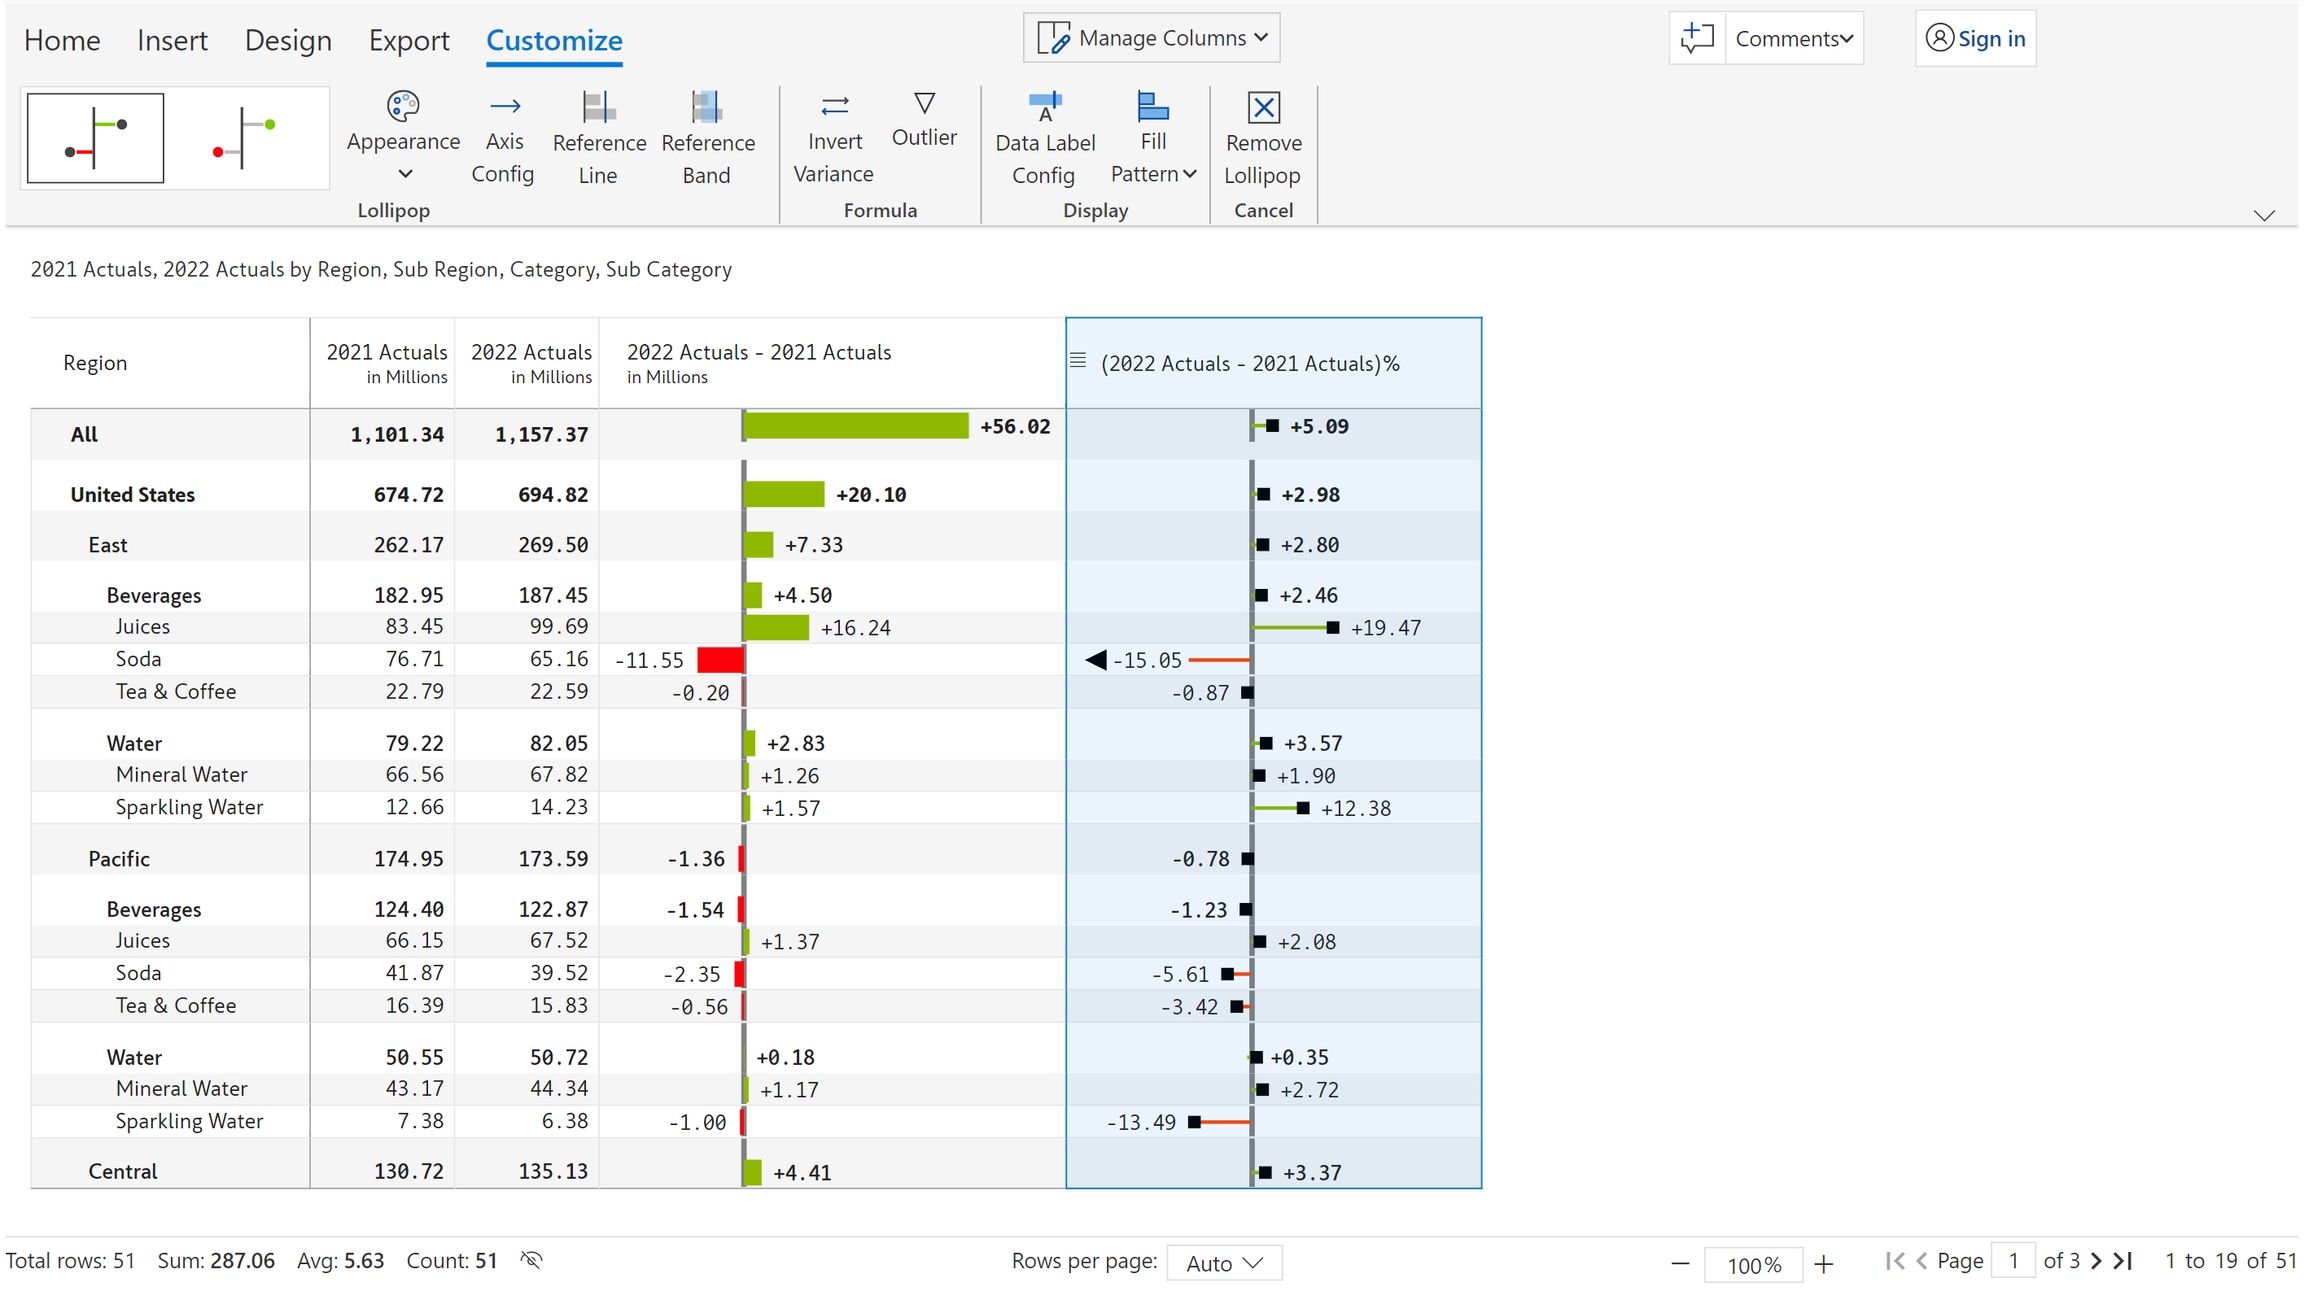
Task: Switch to the Export tab
Action: click(x=409, y=40)
